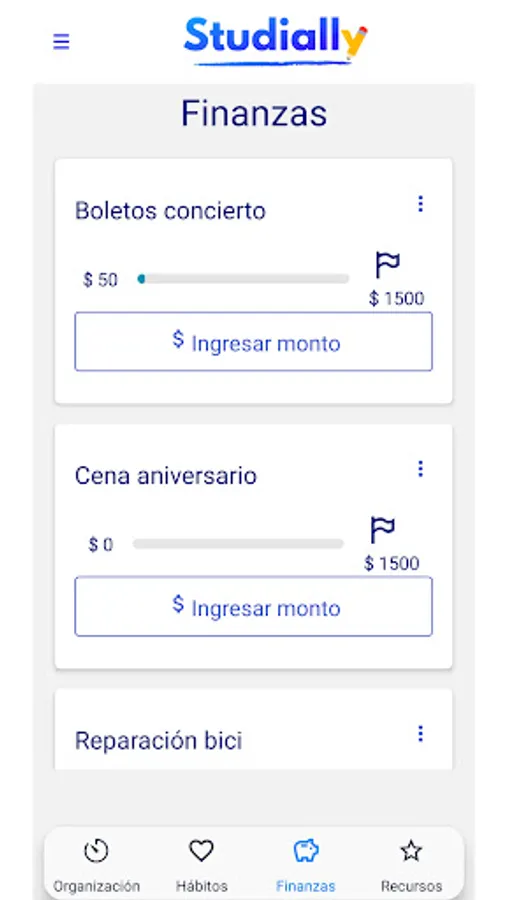
Task: Select the Finanzas piggy bank icon
Action: click(x=306, y=851)
